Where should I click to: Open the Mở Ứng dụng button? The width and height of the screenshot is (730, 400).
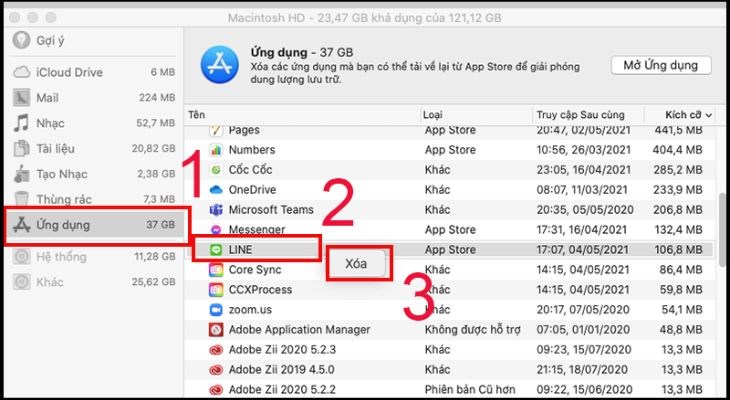[x=661, y=65]
